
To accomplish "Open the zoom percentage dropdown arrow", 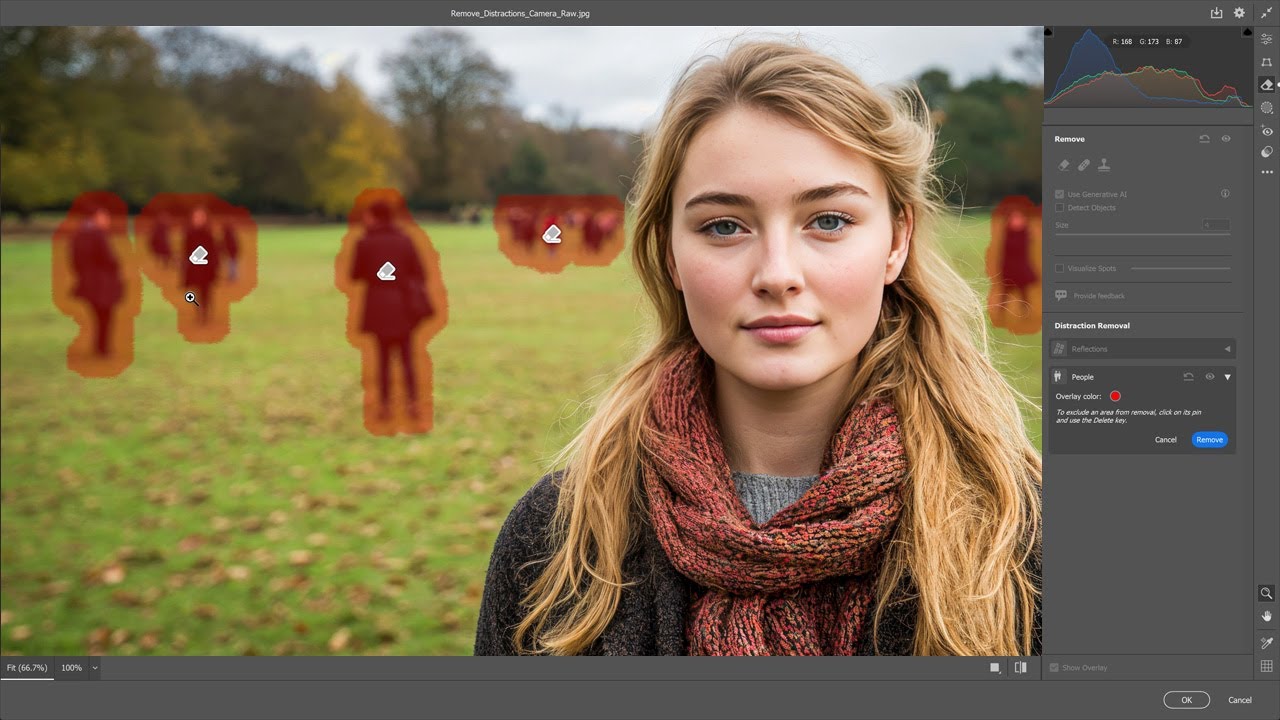I will click(x=95, y=667).
